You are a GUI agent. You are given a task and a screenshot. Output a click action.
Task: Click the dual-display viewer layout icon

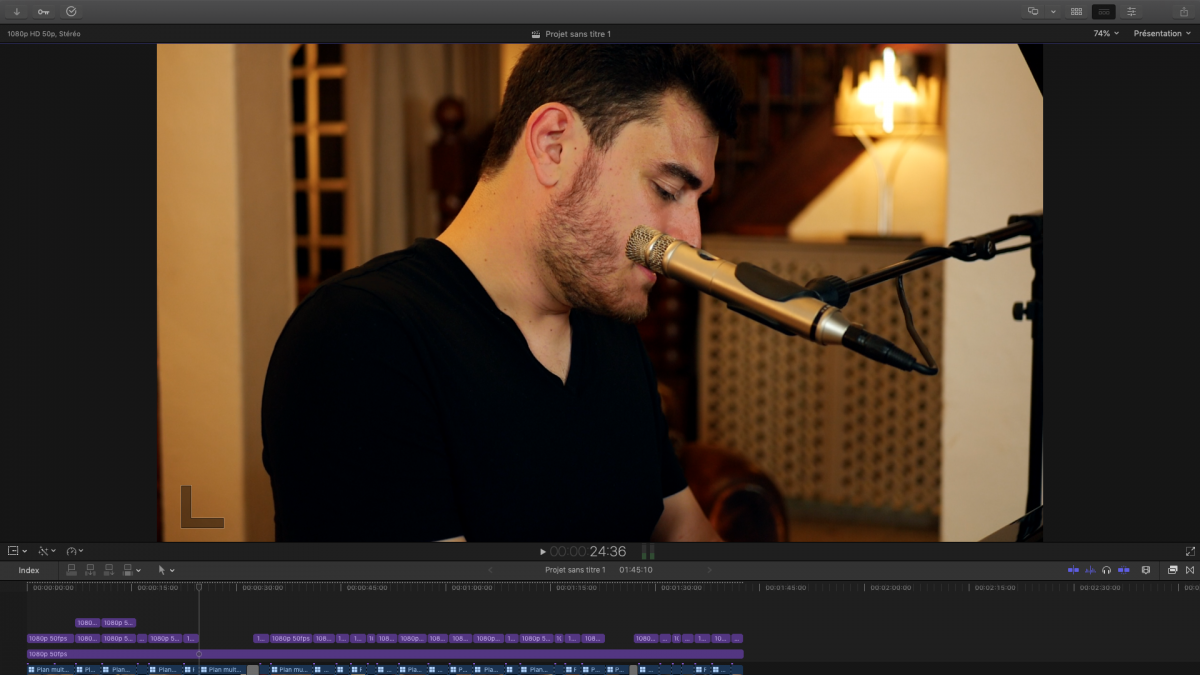tap(1033, 12)
